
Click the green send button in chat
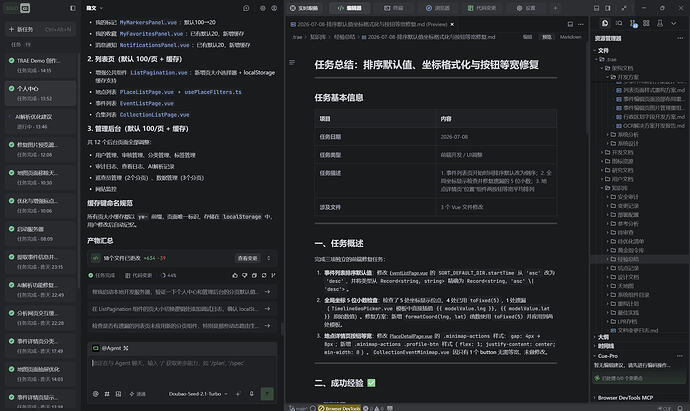pyautogui.click(x=267, y=394)
